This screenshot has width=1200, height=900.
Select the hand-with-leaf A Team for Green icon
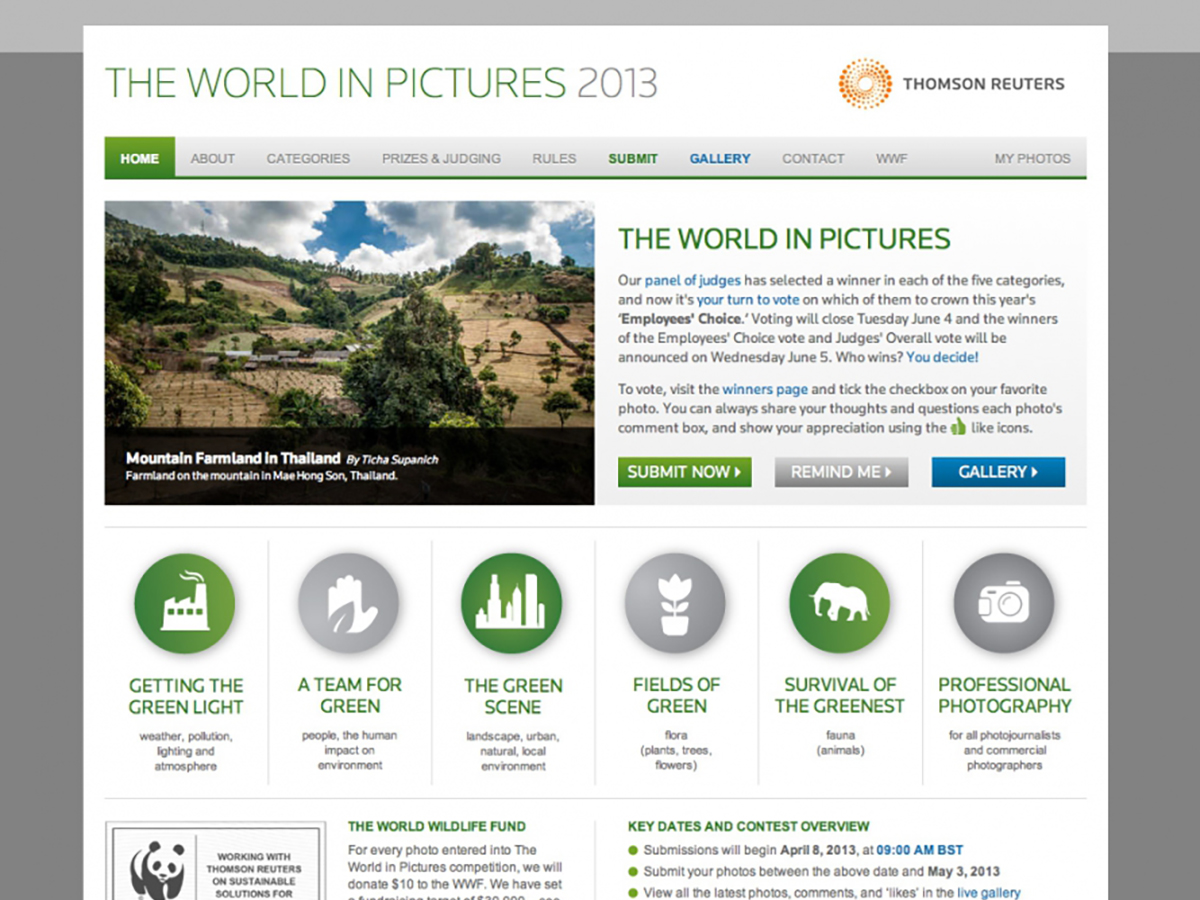click(x=348, y=603)
